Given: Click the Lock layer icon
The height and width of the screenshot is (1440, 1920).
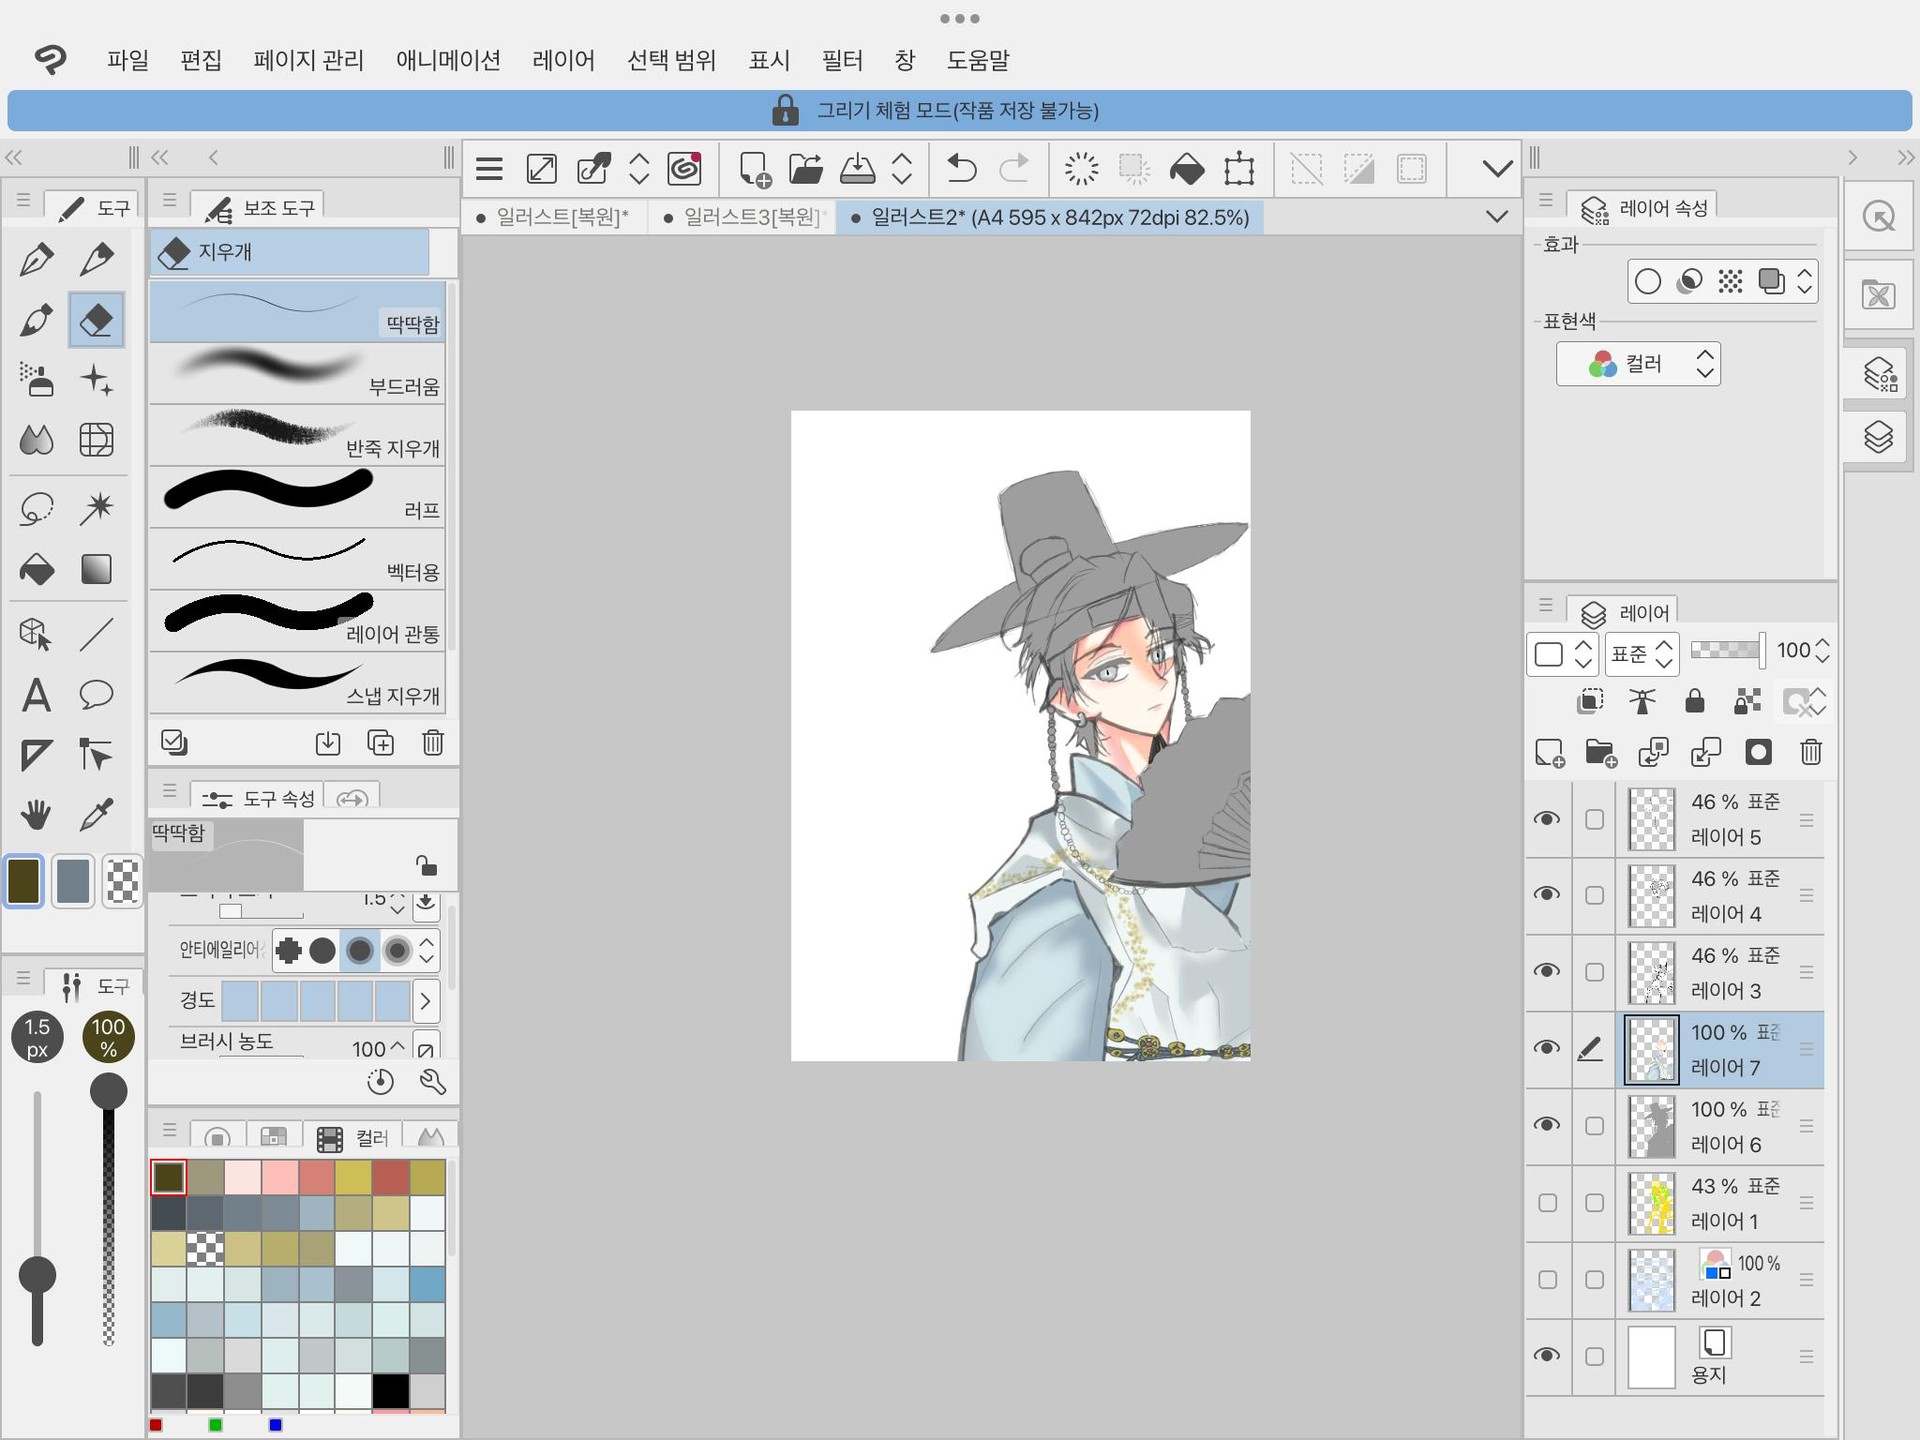Looking at the screenshot, I should 1694,701.
